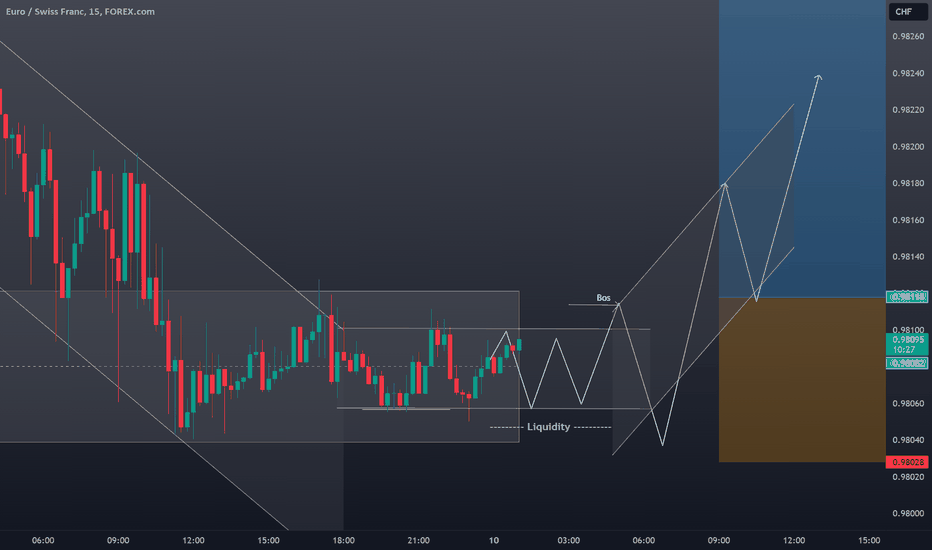Click the 0.98000 price axis label
Screen dimensions: 932x550
coord(908,514)
